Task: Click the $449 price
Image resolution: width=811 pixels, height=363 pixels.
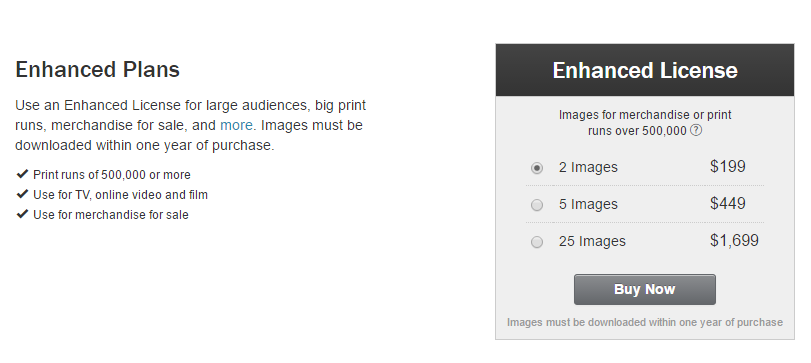Action: (728, 204)
